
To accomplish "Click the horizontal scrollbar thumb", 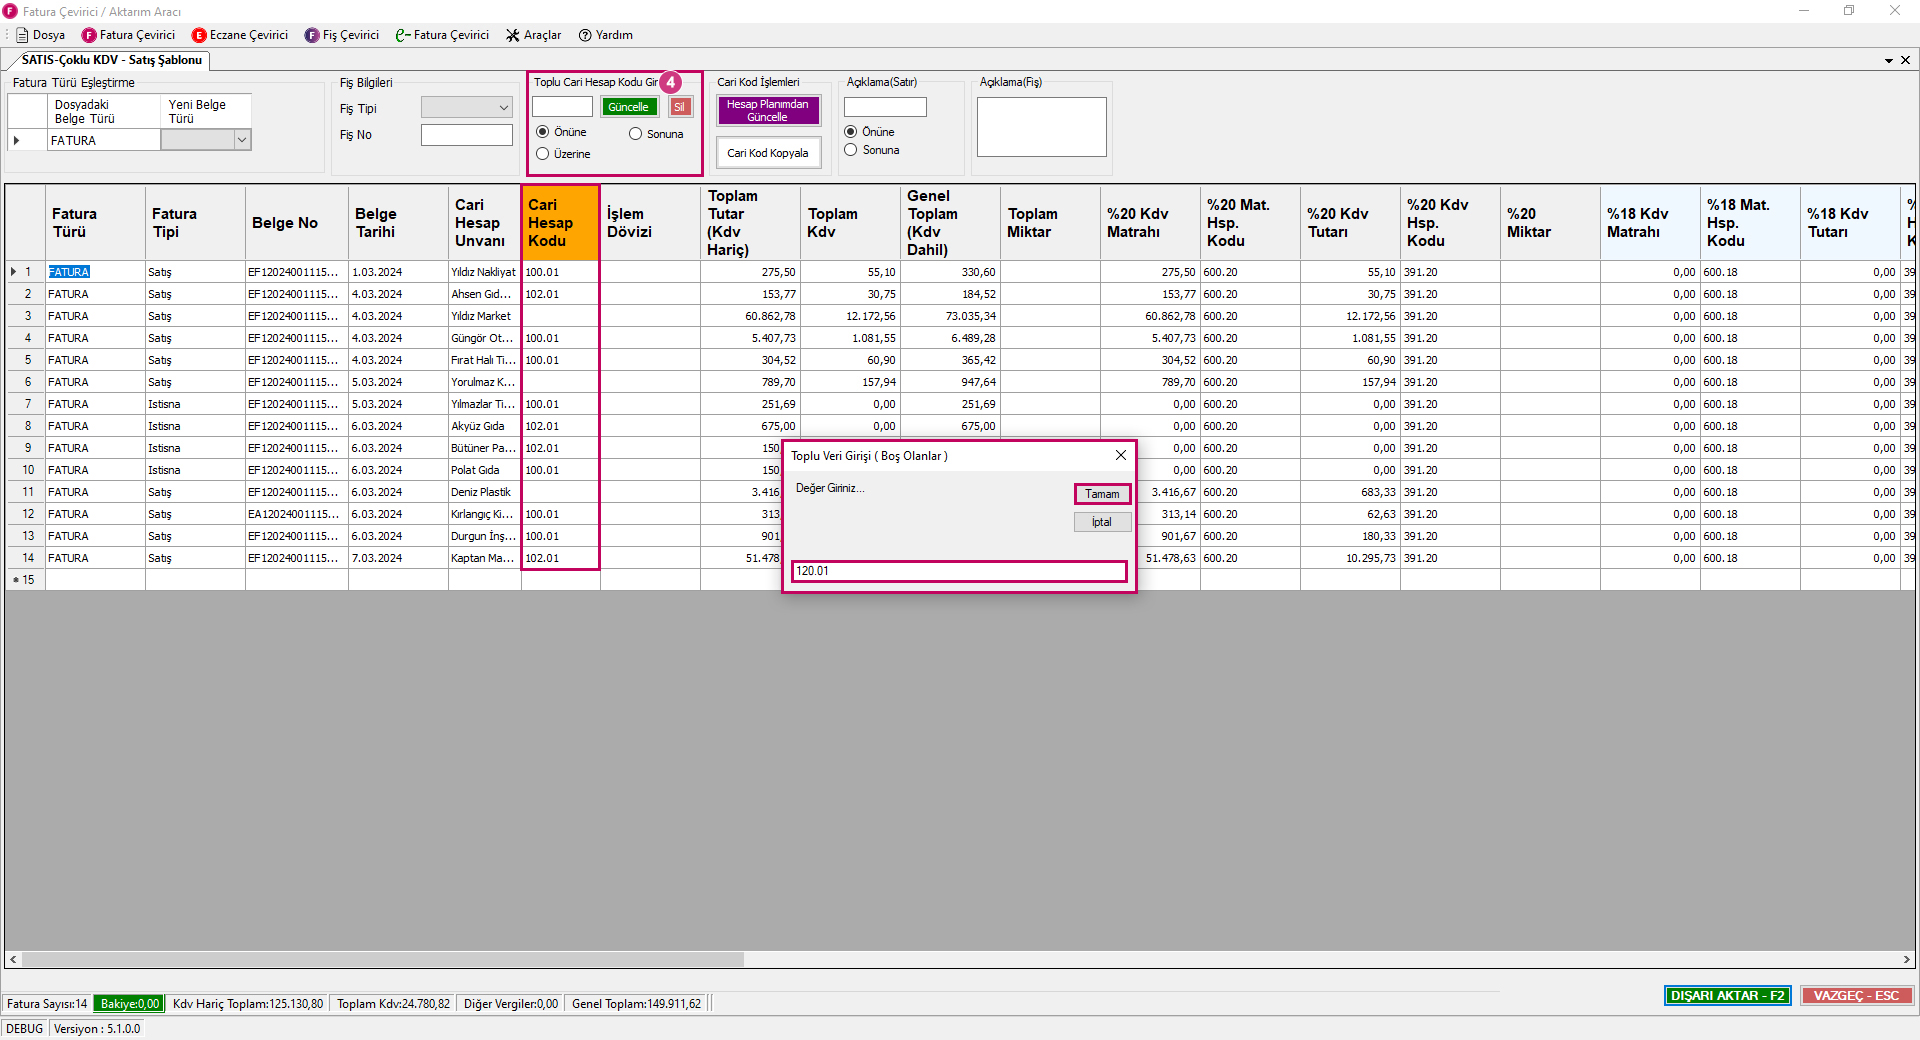I will point(383,960).
